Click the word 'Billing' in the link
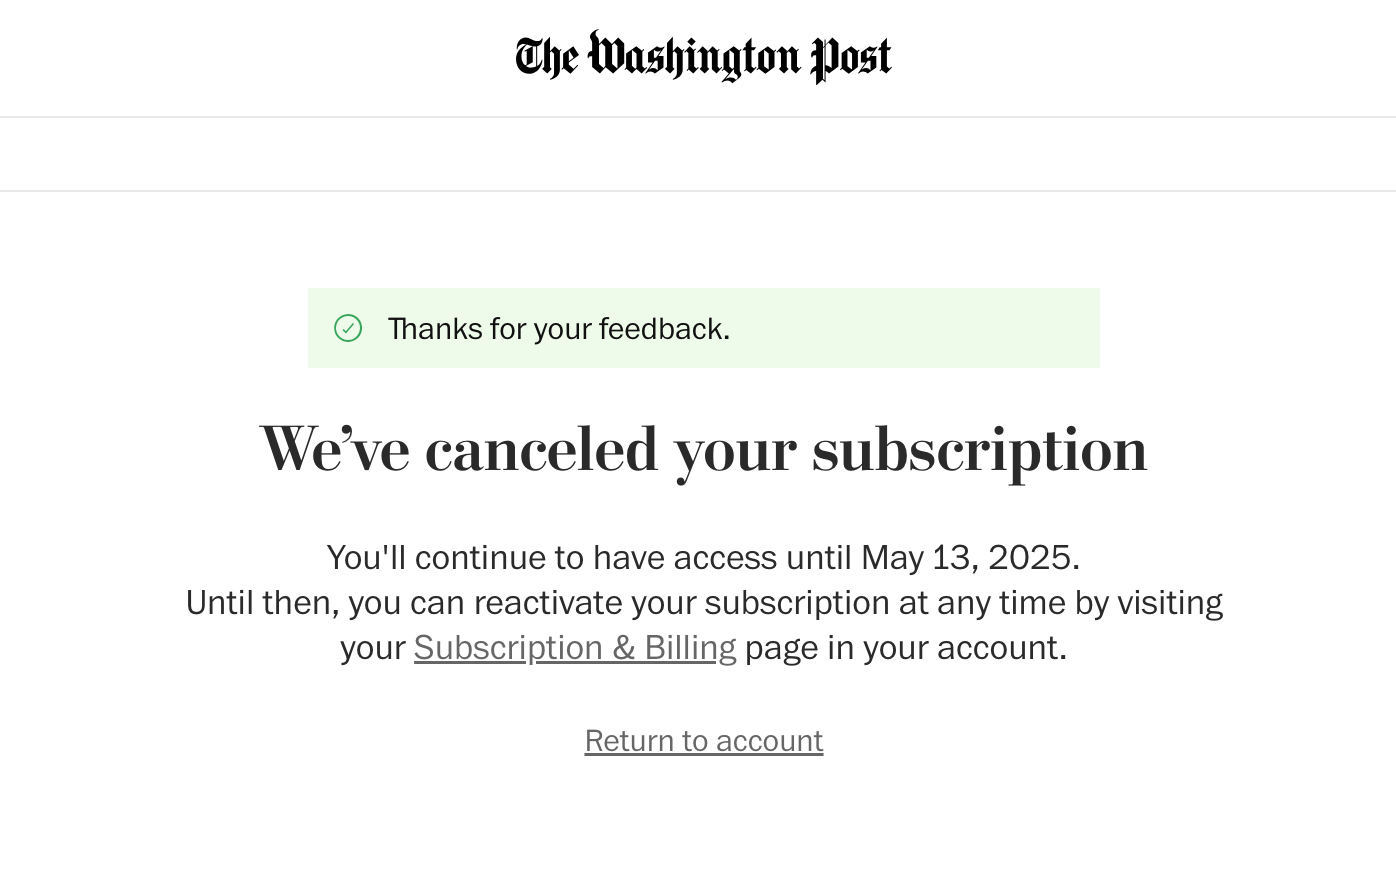Image resolution: width=1396 pixels, height=886 pixels. point(690,648)
